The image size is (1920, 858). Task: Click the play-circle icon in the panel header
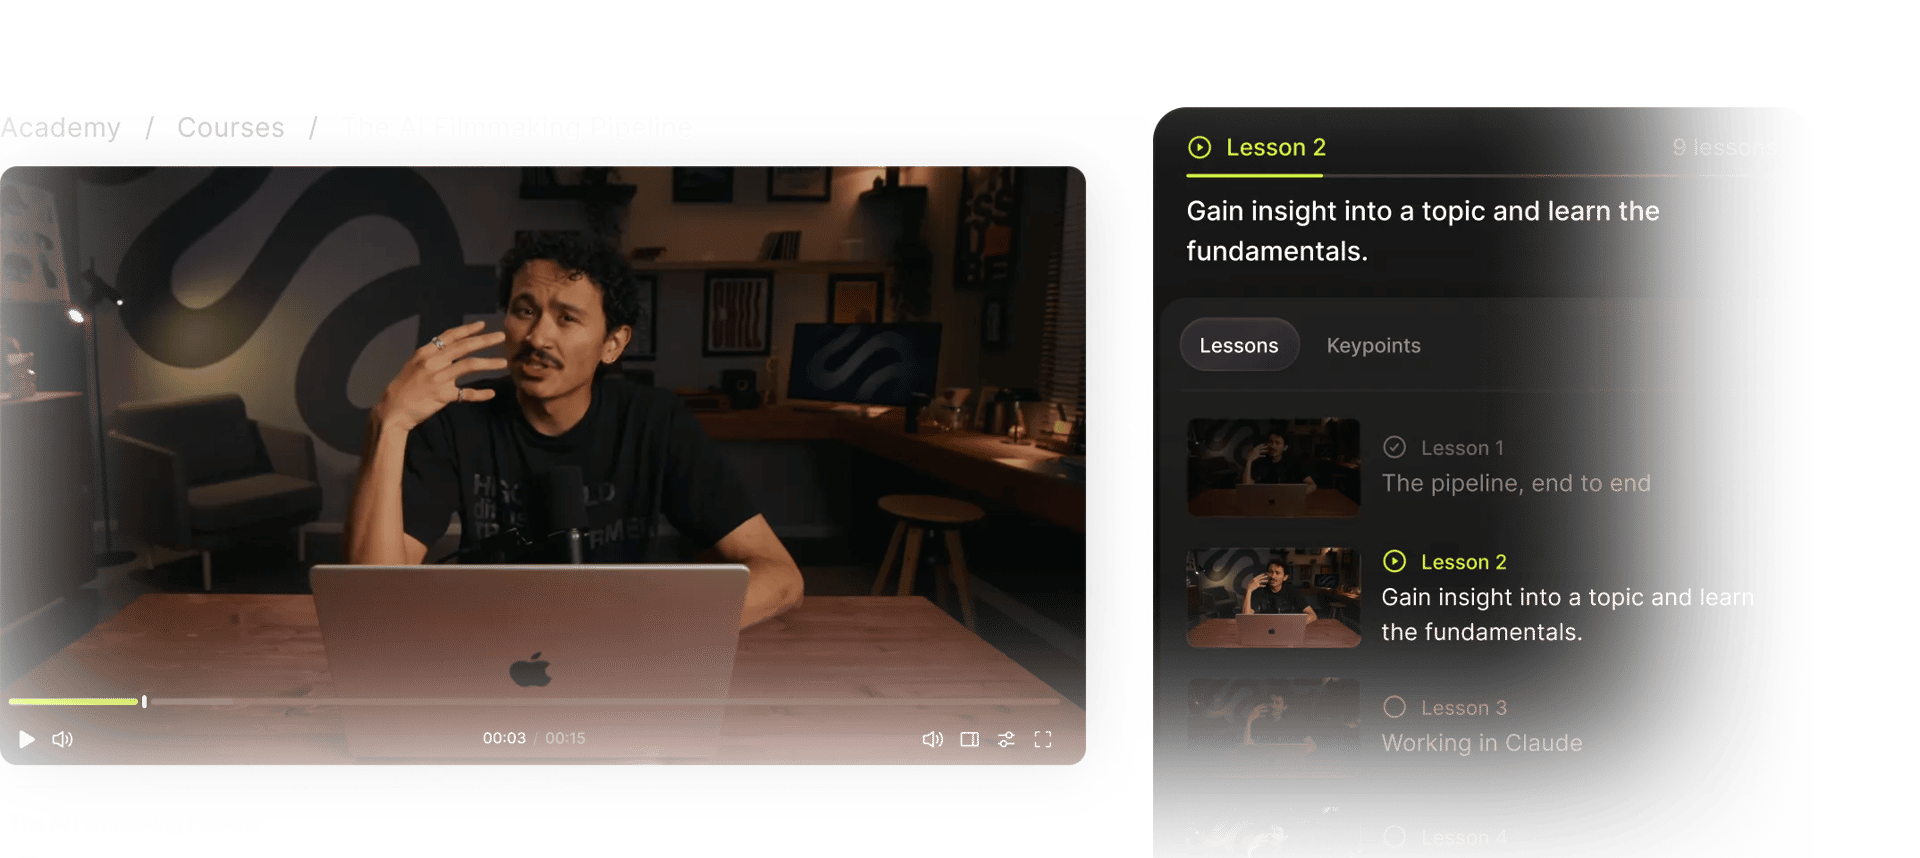click(x=1199, y=147)
